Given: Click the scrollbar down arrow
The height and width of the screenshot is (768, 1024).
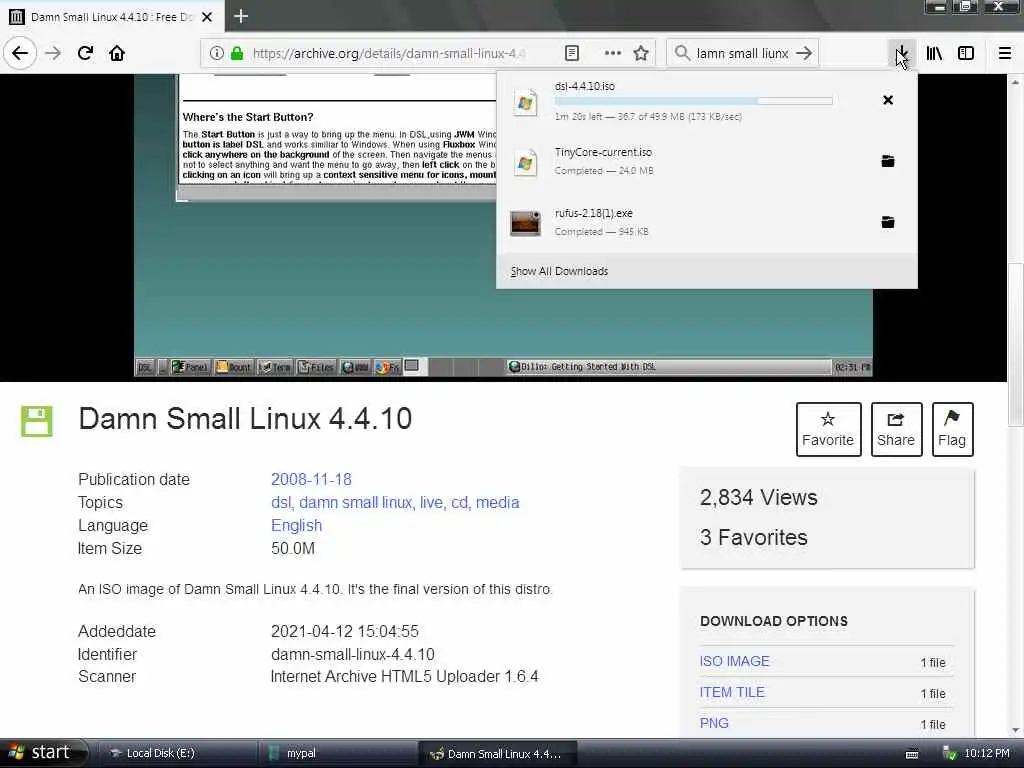Looking at the screenshot, I should pos(1015,730).
